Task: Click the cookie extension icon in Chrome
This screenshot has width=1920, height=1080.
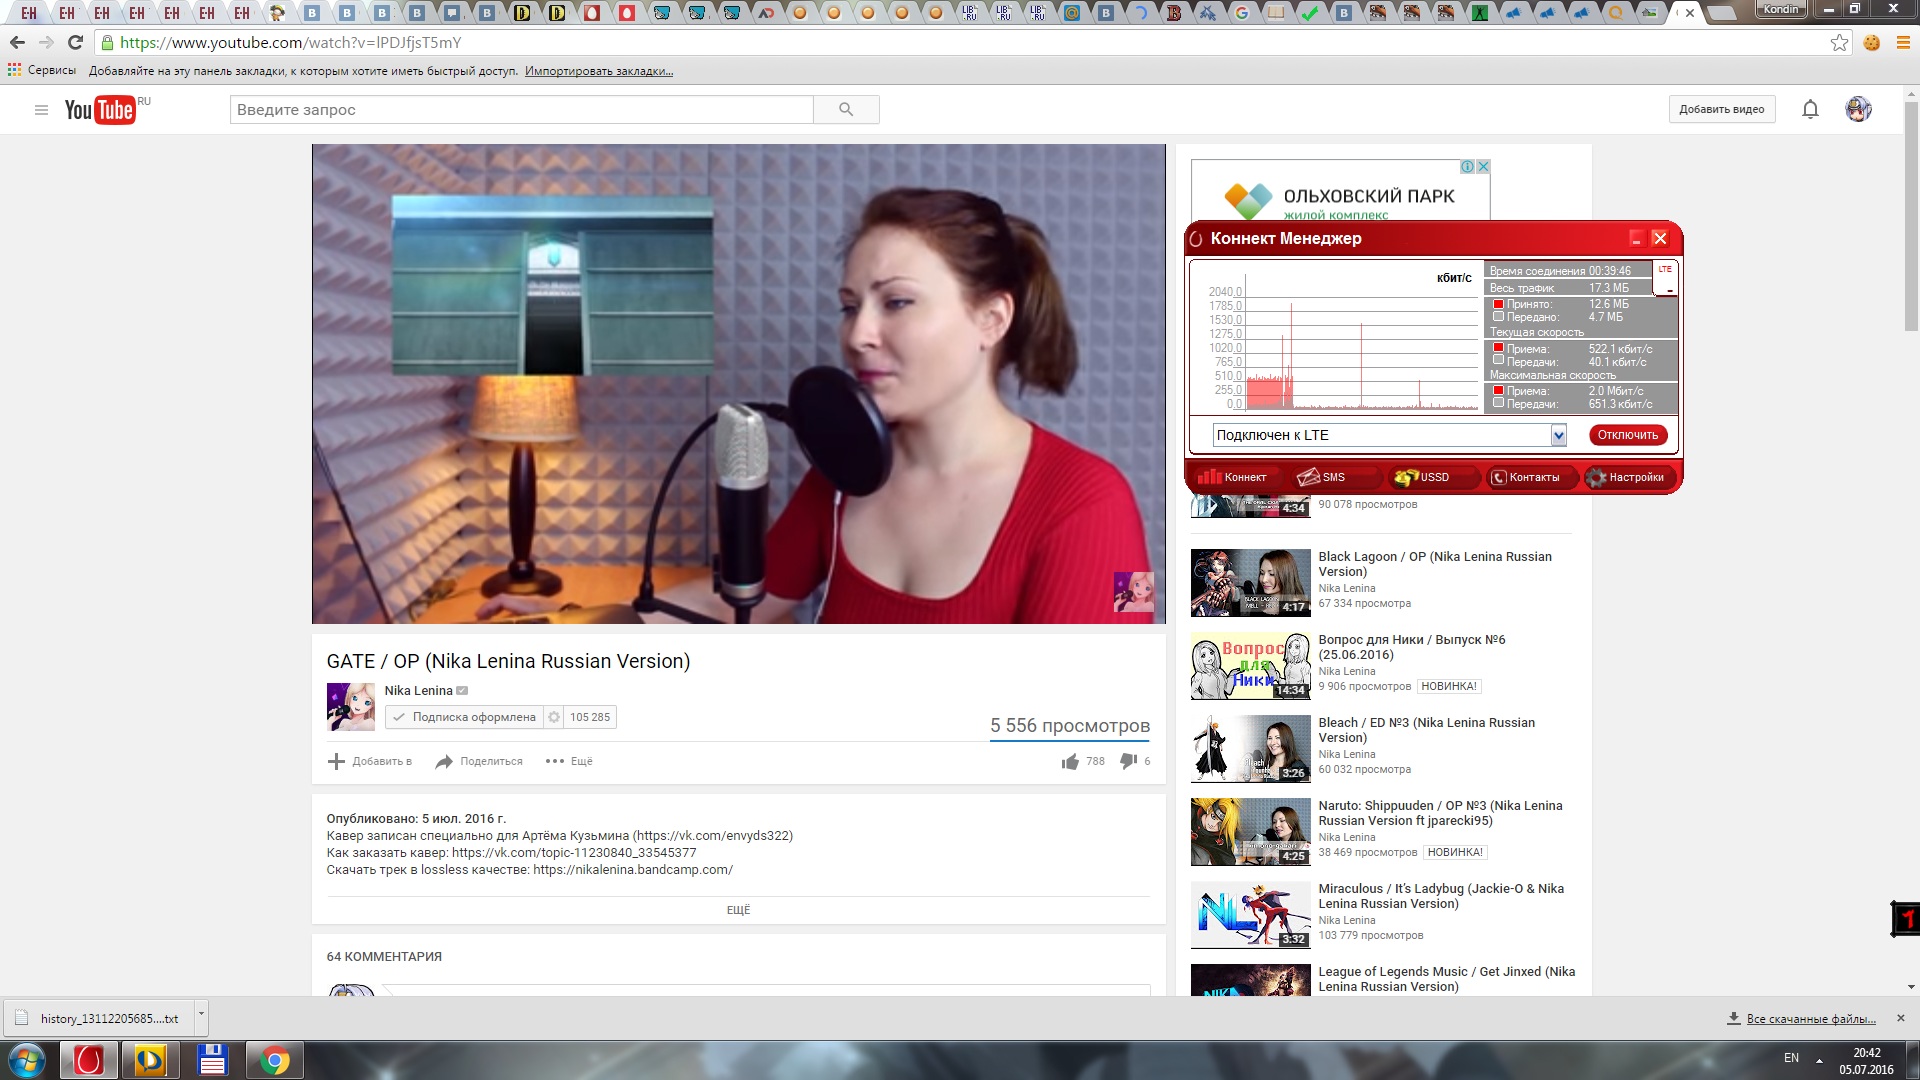Action: pos(1872,43)
